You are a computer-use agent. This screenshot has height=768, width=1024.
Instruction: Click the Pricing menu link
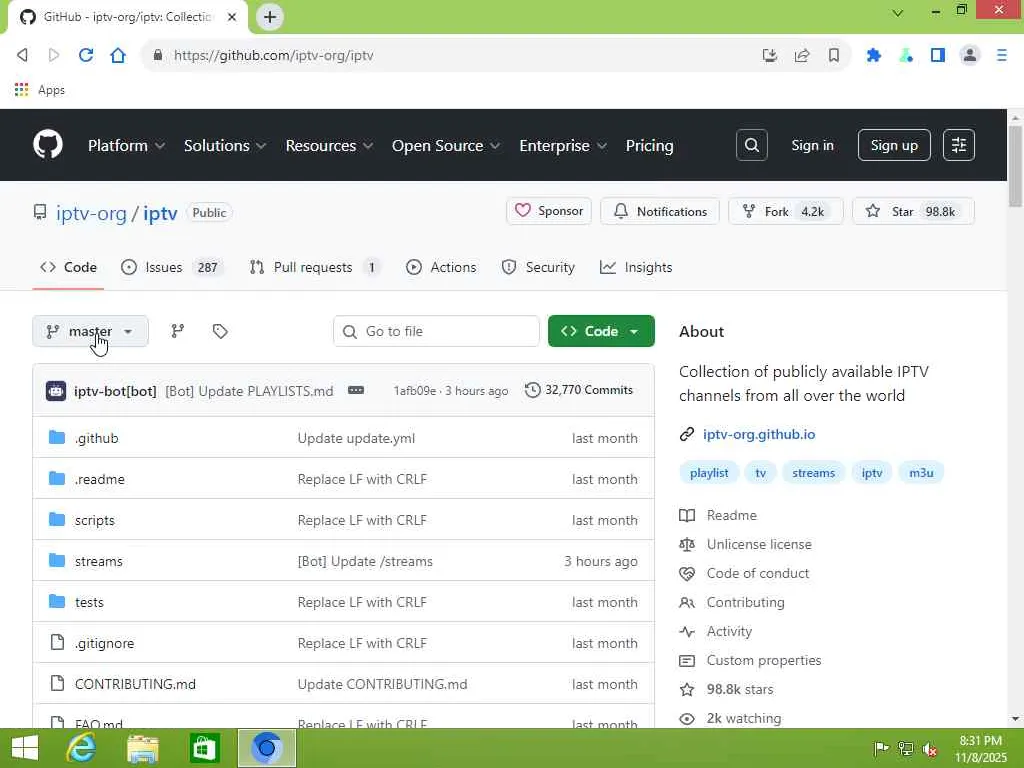649,146
